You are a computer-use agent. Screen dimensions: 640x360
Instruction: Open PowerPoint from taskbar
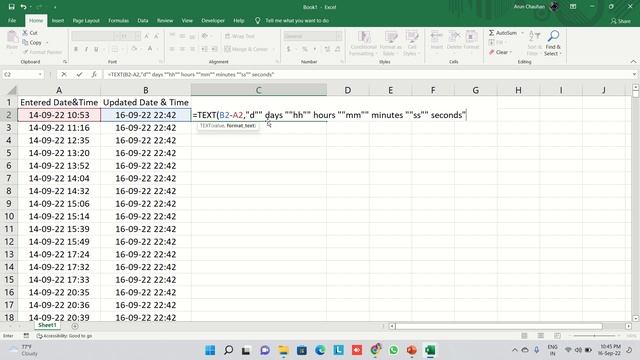click(x=411, y=350)
